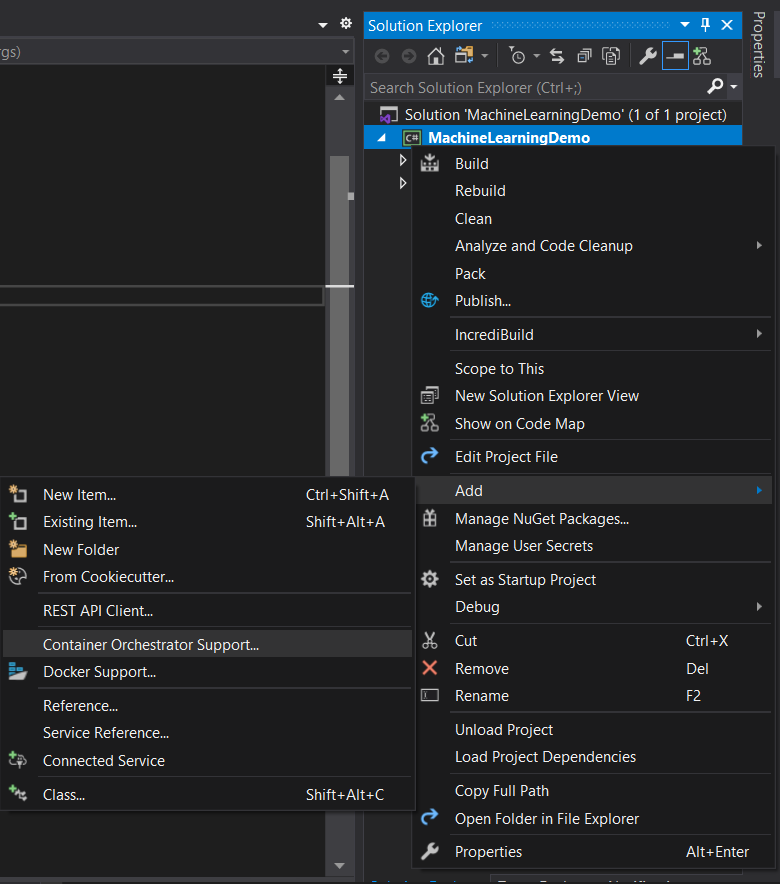
Task: Collapse the MachineLearningDemo project node
Action: [x=382, y=138]
